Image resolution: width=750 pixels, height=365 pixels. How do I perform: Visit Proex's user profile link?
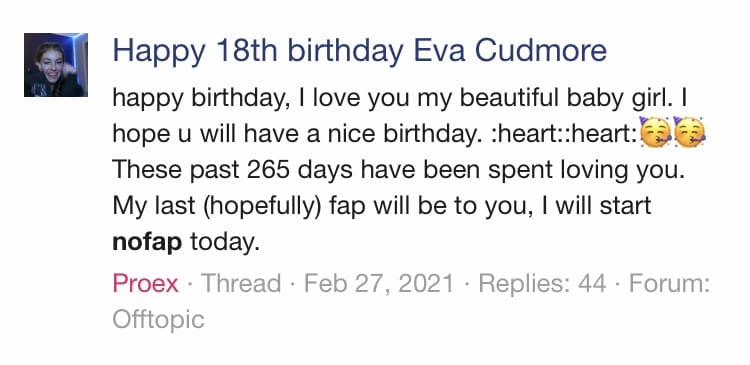145,283
